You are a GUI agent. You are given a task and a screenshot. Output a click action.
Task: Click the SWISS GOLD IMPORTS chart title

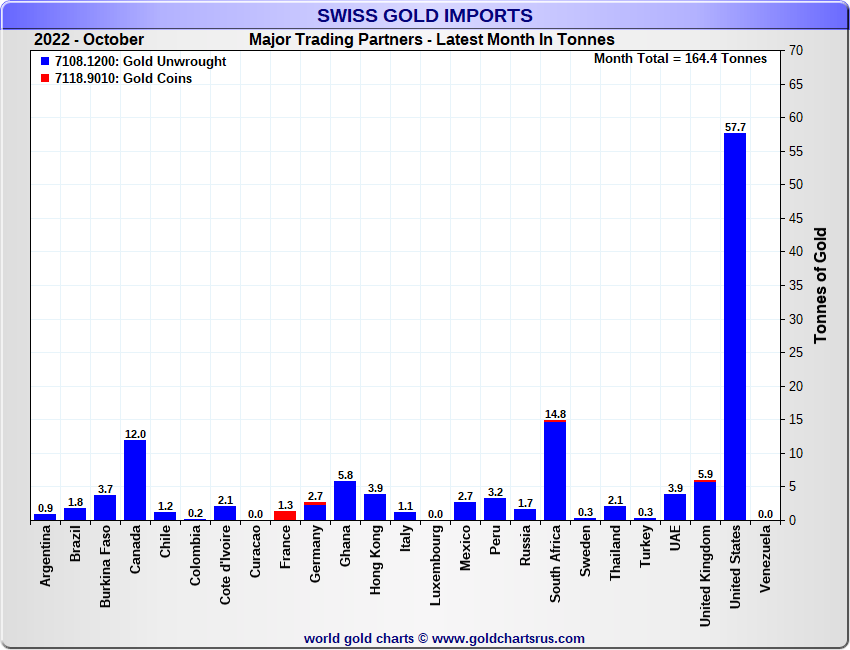[425, 15]
